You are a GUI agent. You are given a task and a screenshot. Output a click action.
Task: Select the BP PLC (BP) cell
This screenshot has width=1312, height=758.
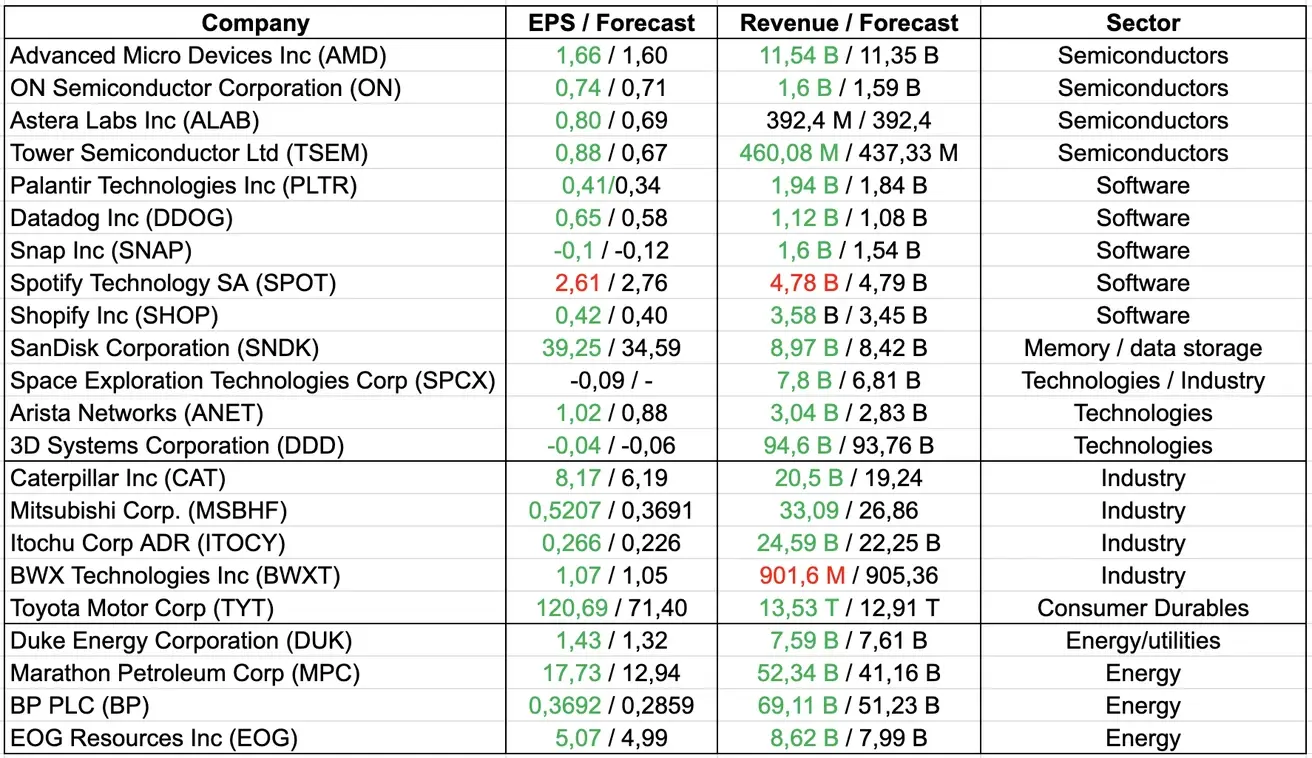click(x=256, y=706)
